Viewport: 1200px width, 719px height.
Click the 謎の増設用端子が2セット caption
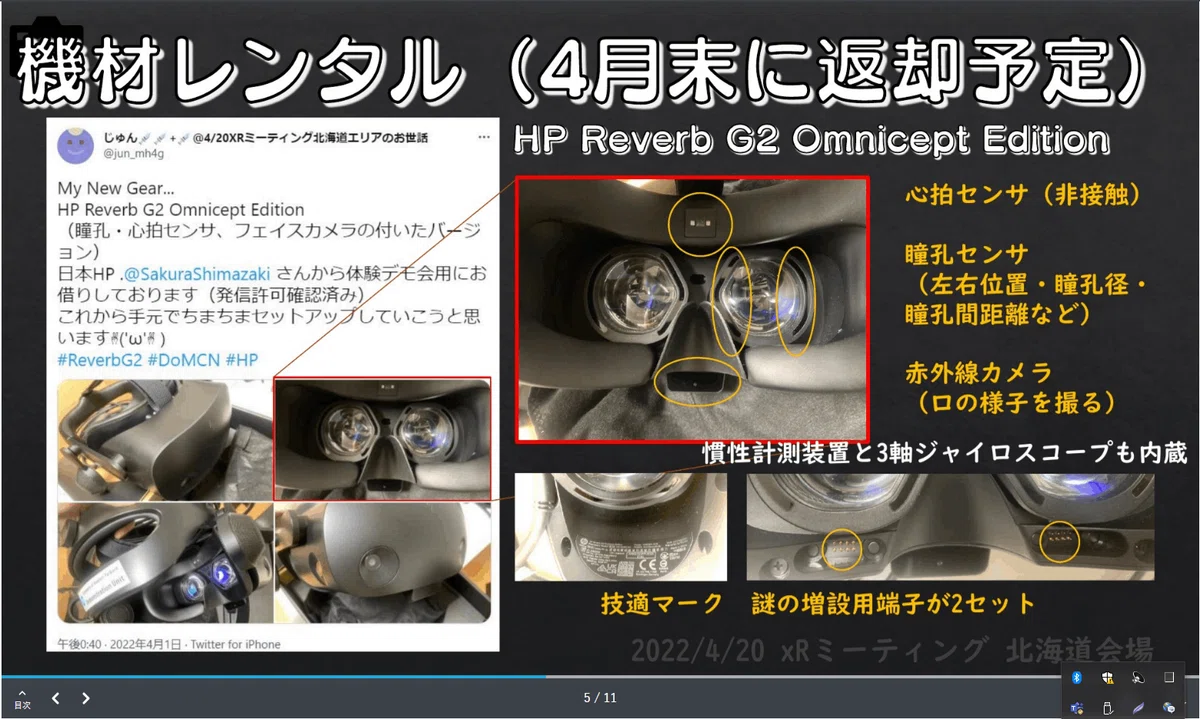(x=893, y=604)
